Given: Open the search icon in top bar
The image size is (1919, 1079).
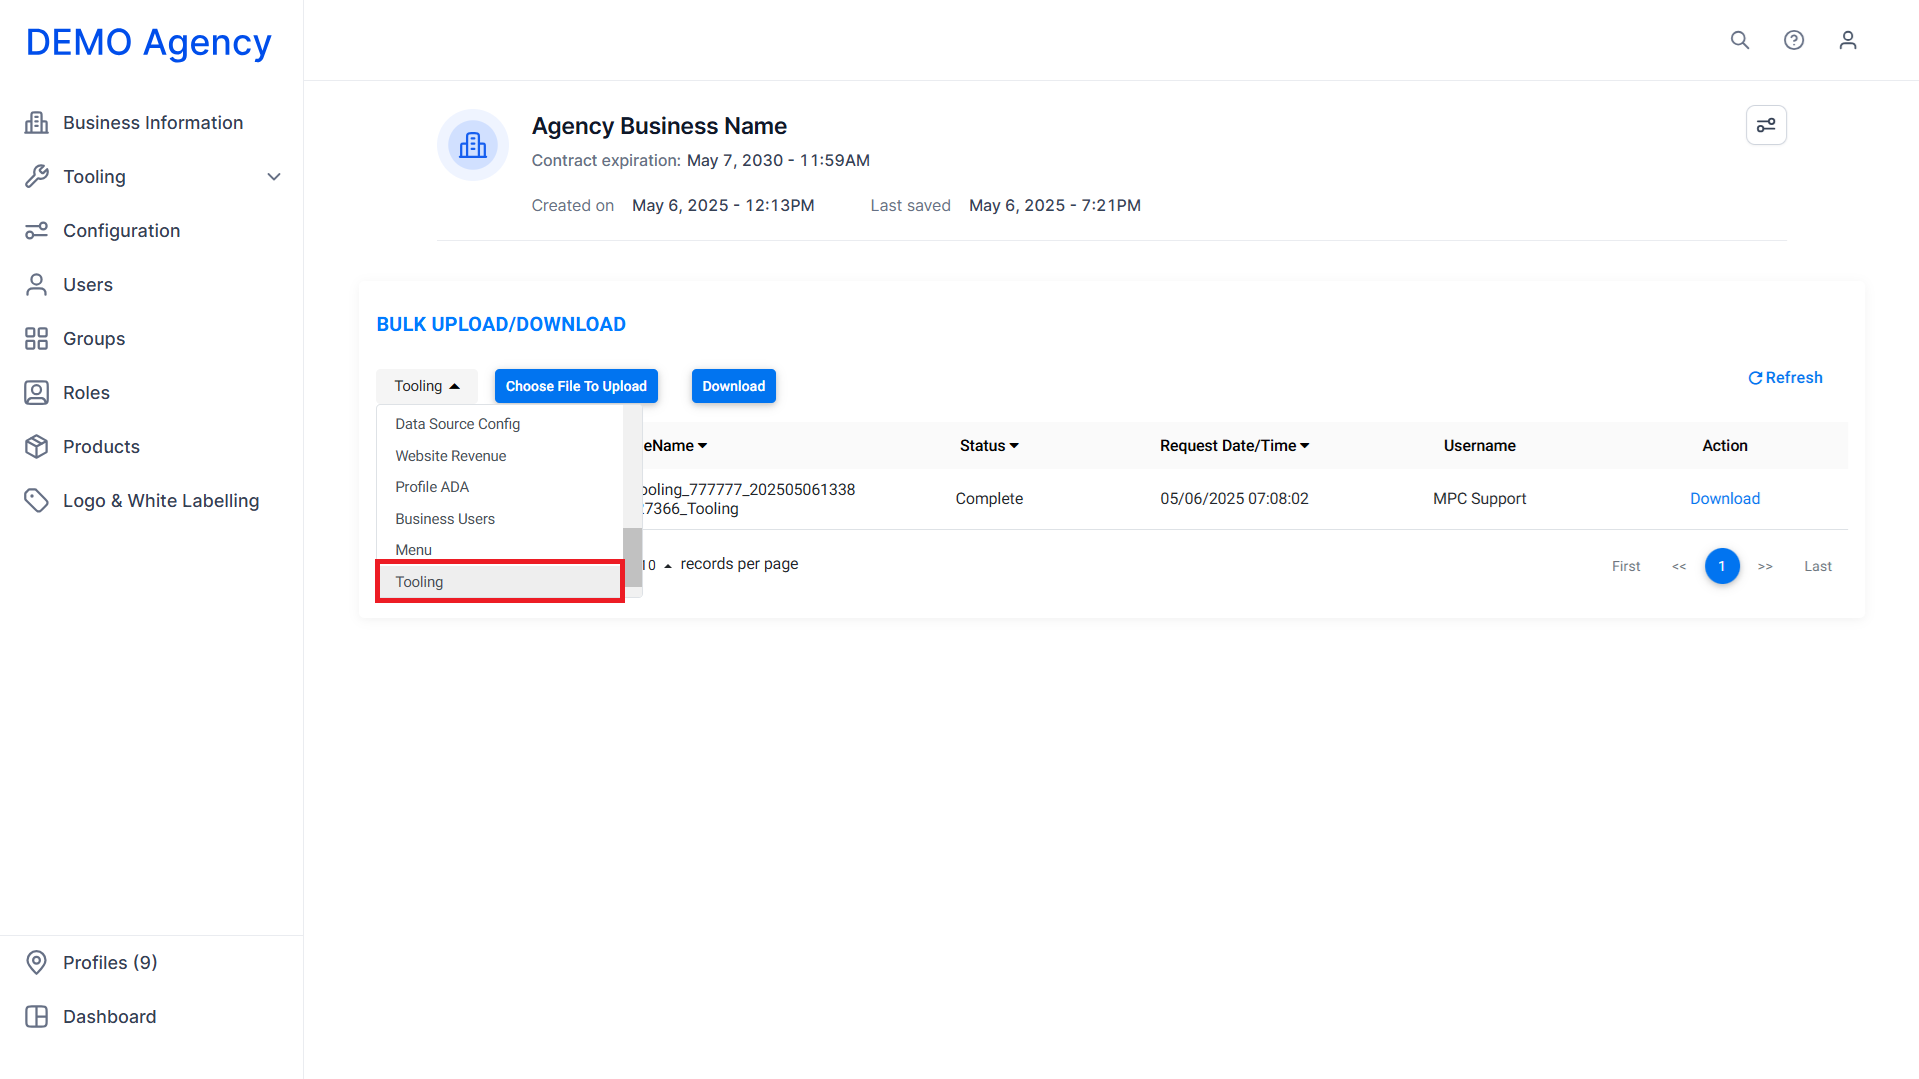Looking at the screenshot, I should [1740, 40].
